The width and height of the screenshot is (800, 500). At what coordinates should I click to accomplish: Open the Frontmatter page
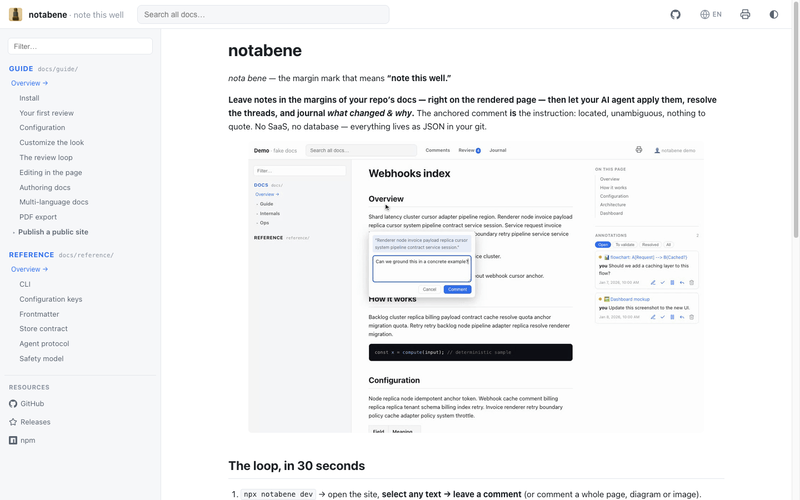pos(39,314)
